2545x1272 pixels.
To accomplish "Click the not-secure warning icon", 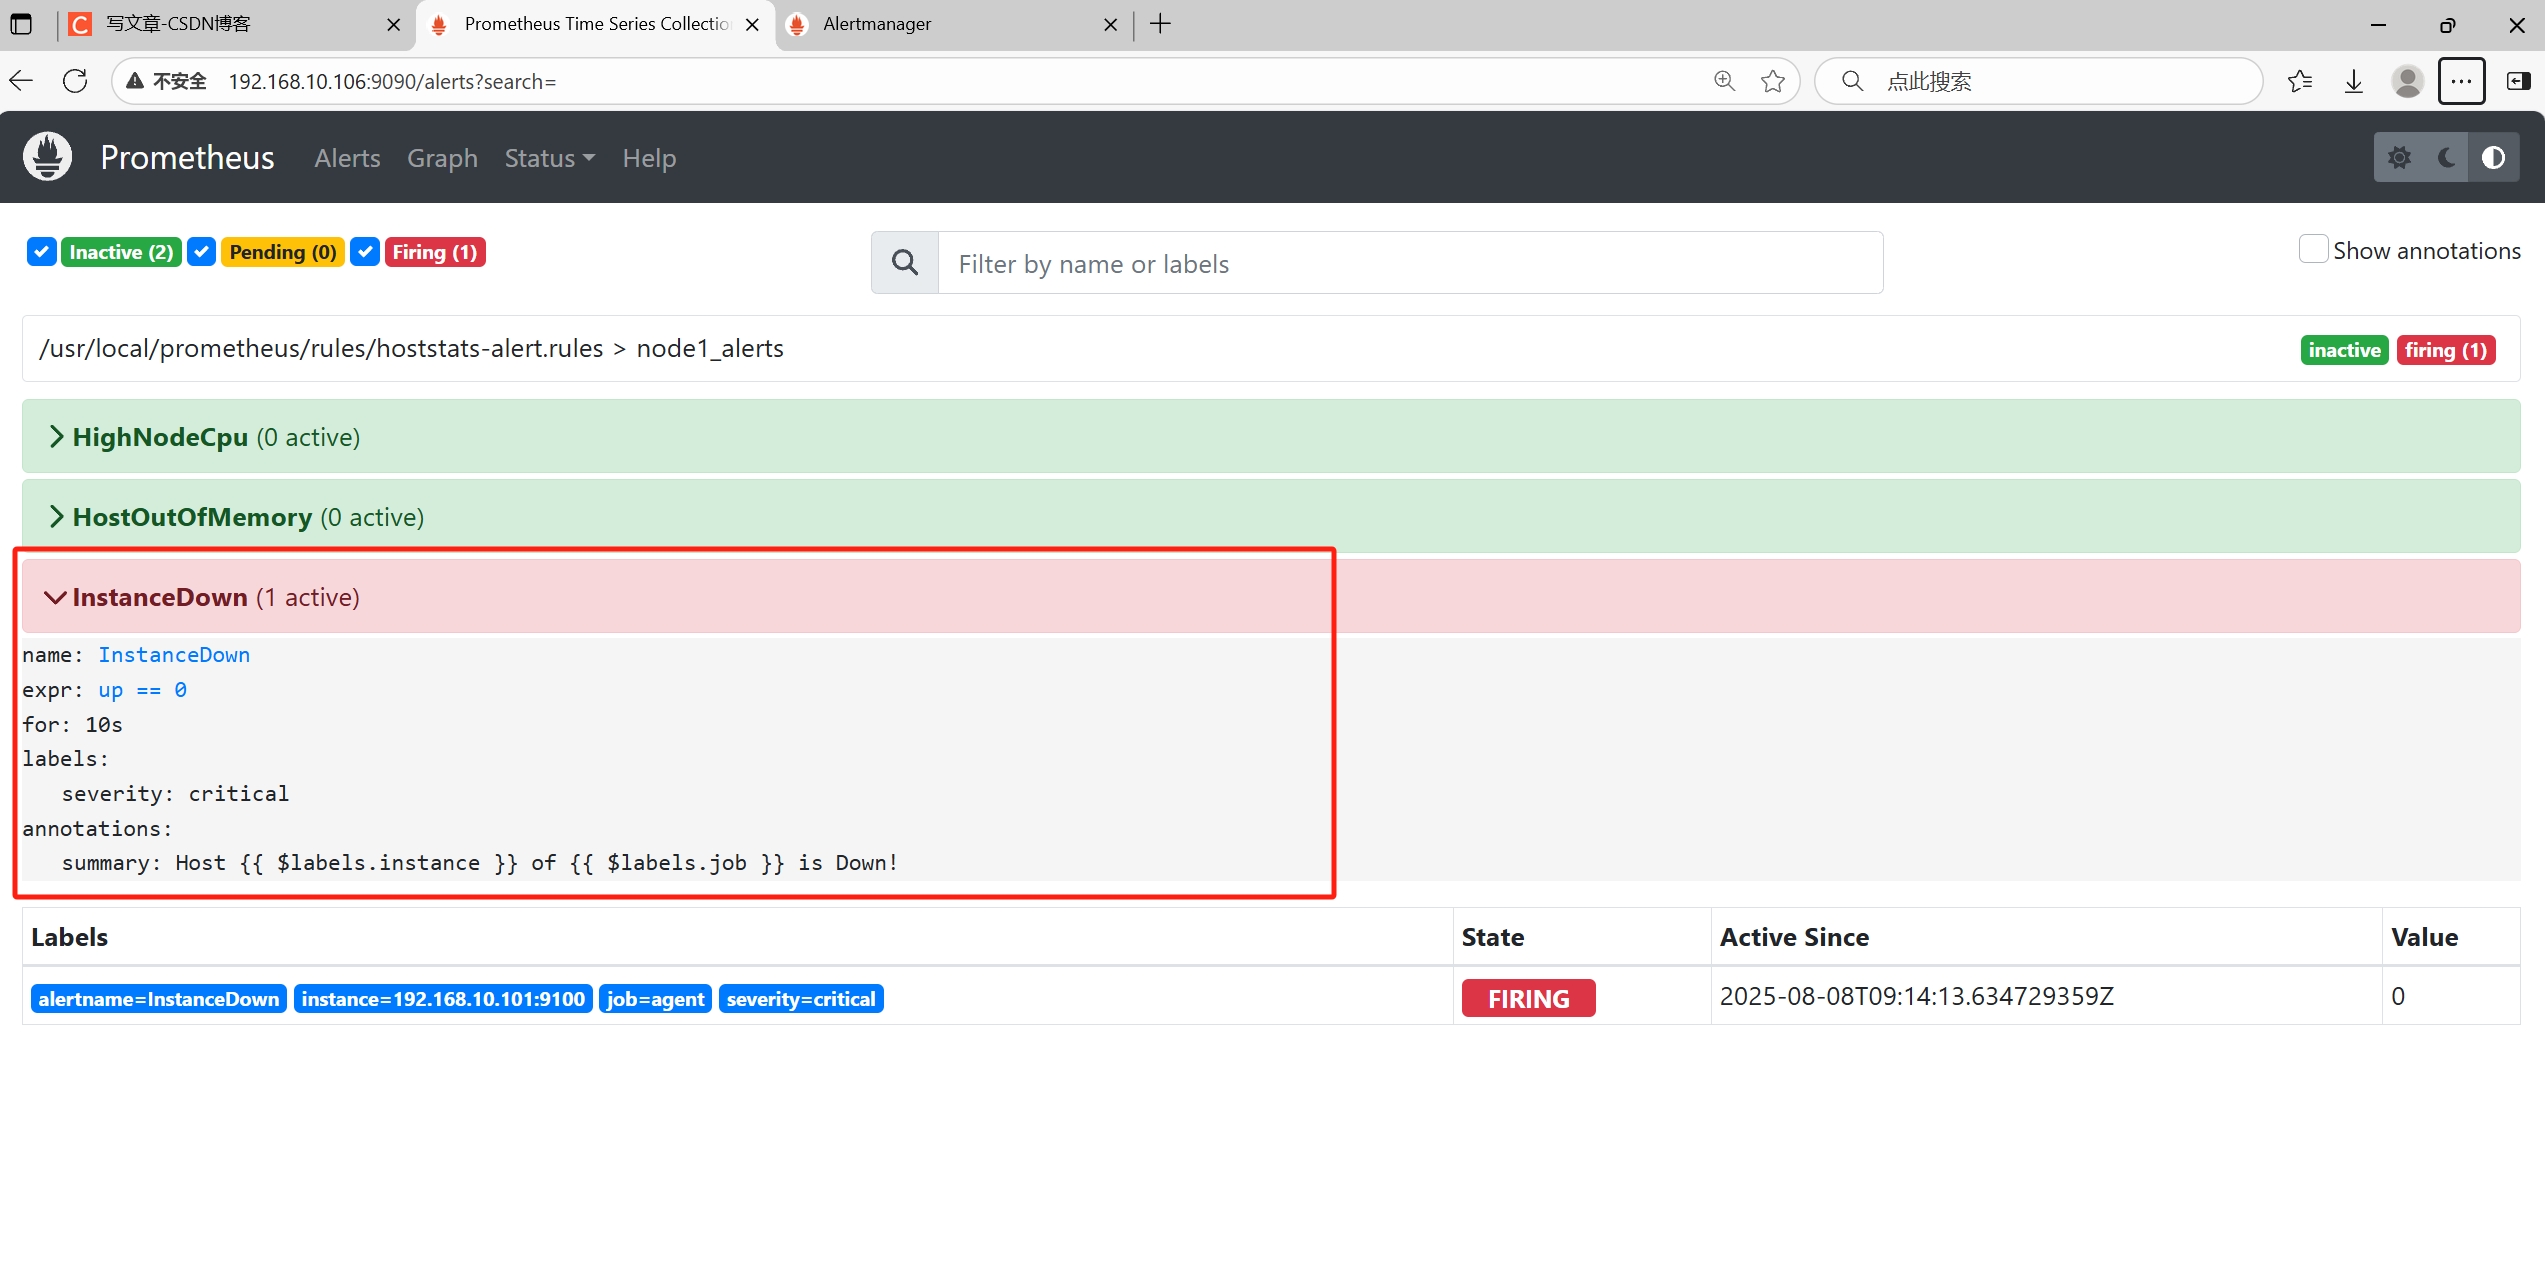I will tap(136, 81).
